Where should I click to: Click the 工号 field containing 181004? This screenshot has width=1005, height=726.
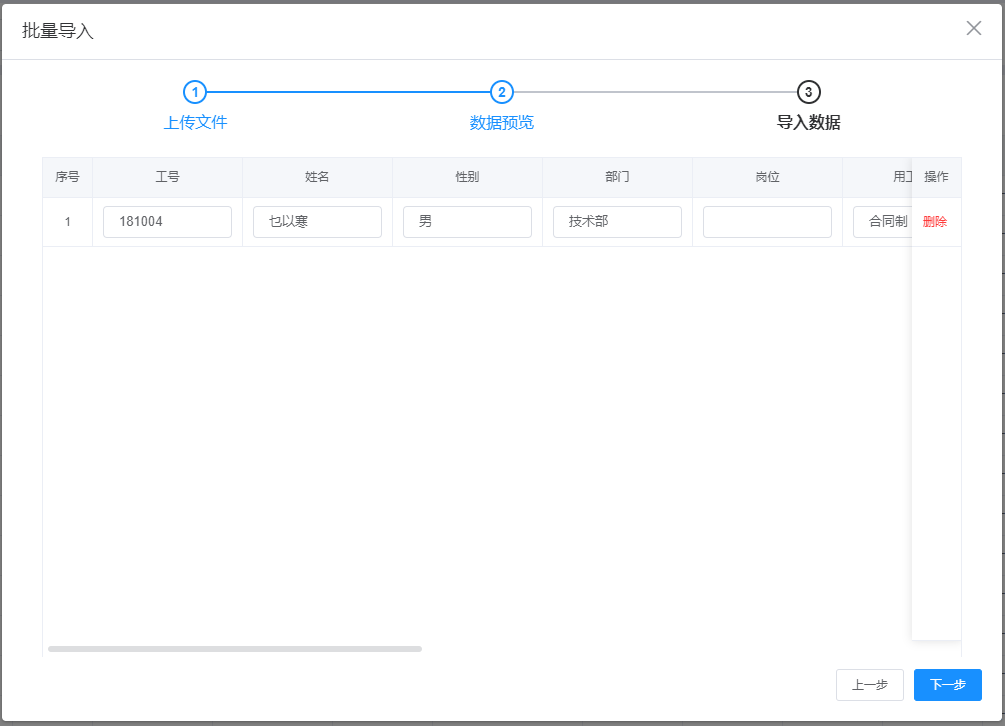(x=167, y=221)
